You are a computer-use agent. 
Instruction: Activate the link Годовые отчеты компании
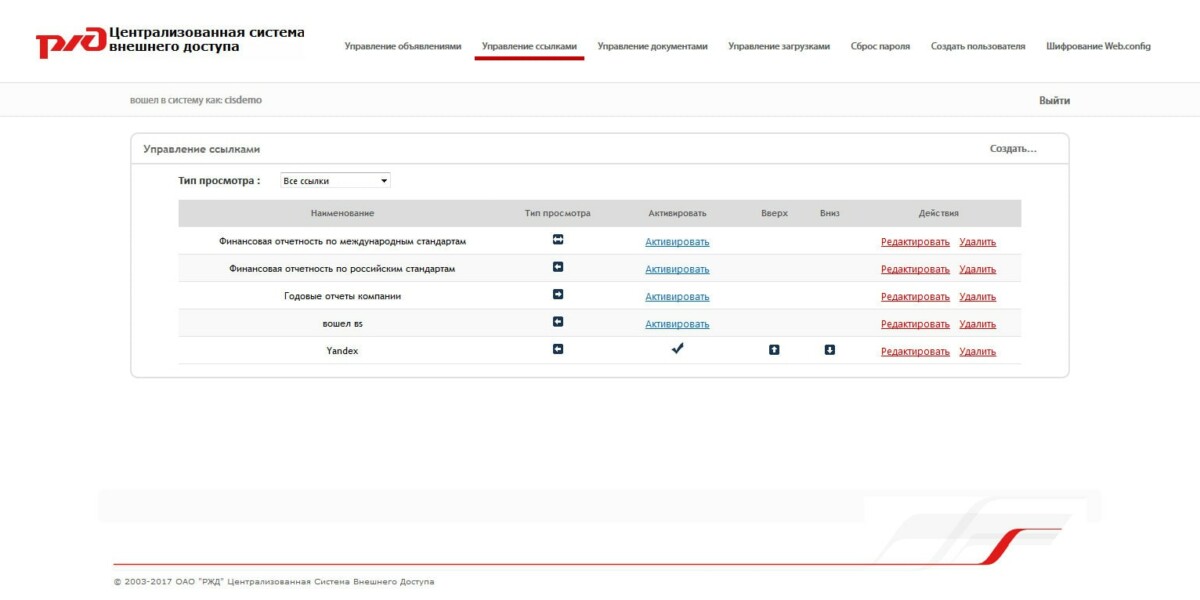pyautogui.click(x=678, y=296)
